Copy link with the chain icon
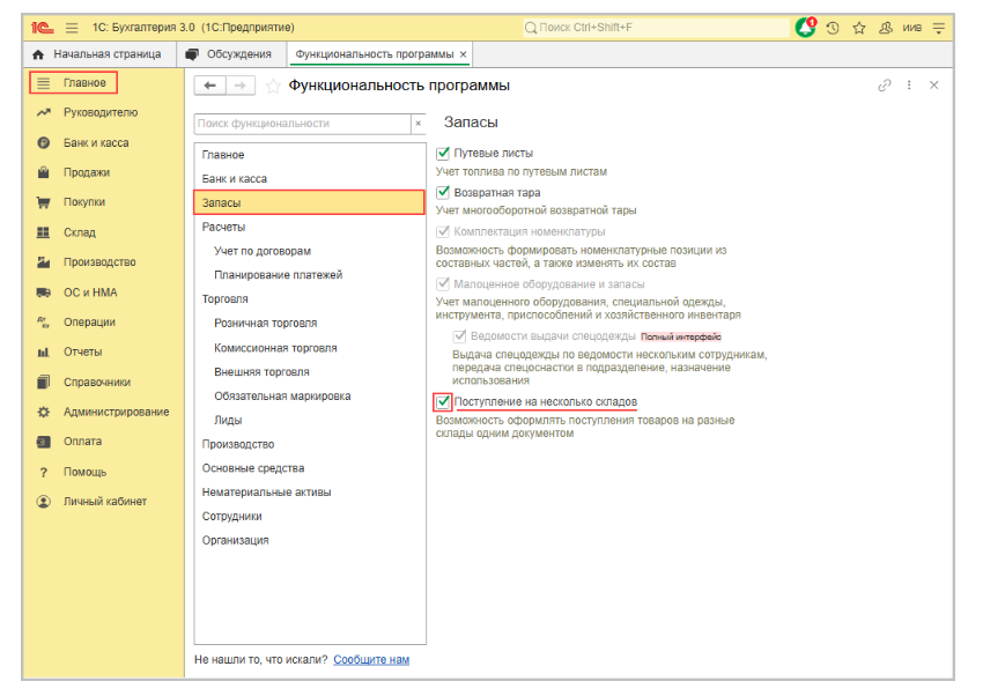 [885, 85]
